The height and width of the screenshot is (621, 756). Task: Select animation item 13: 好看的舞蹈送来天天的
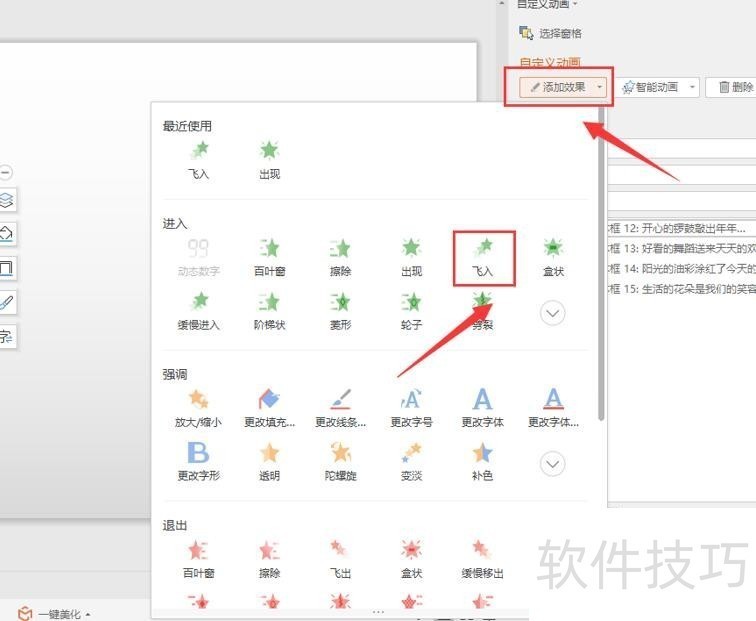(682, 248)
